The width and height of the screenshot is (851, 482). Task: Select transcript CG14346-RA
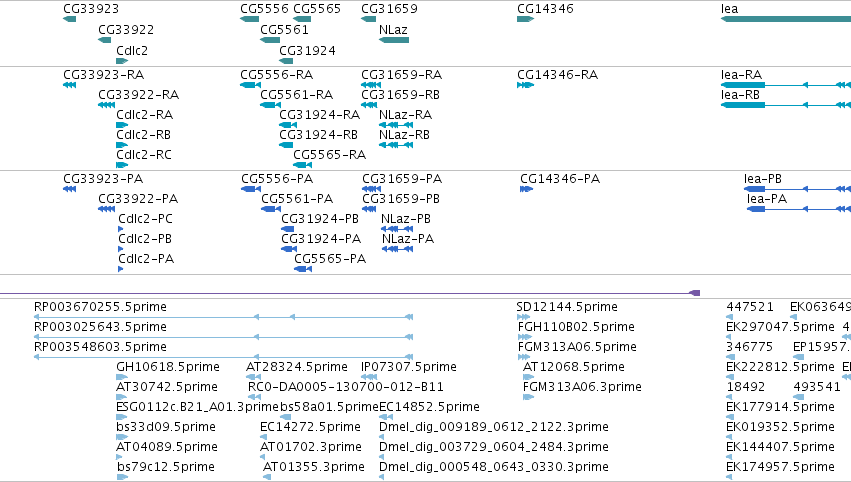[x=557, y=75]
